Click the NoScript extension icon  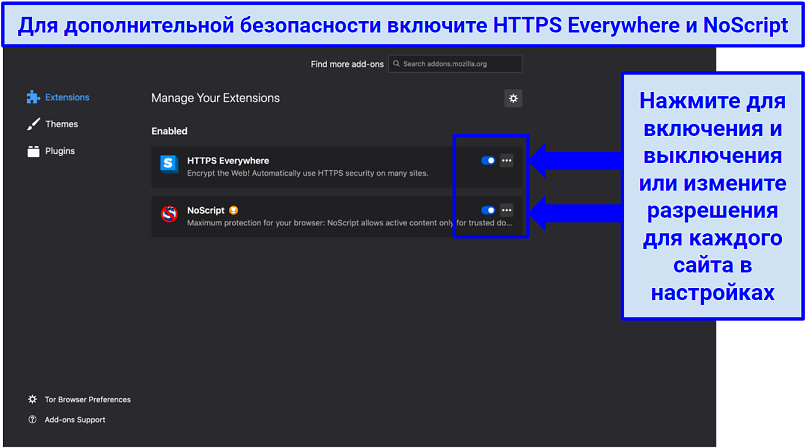[169, 213]
